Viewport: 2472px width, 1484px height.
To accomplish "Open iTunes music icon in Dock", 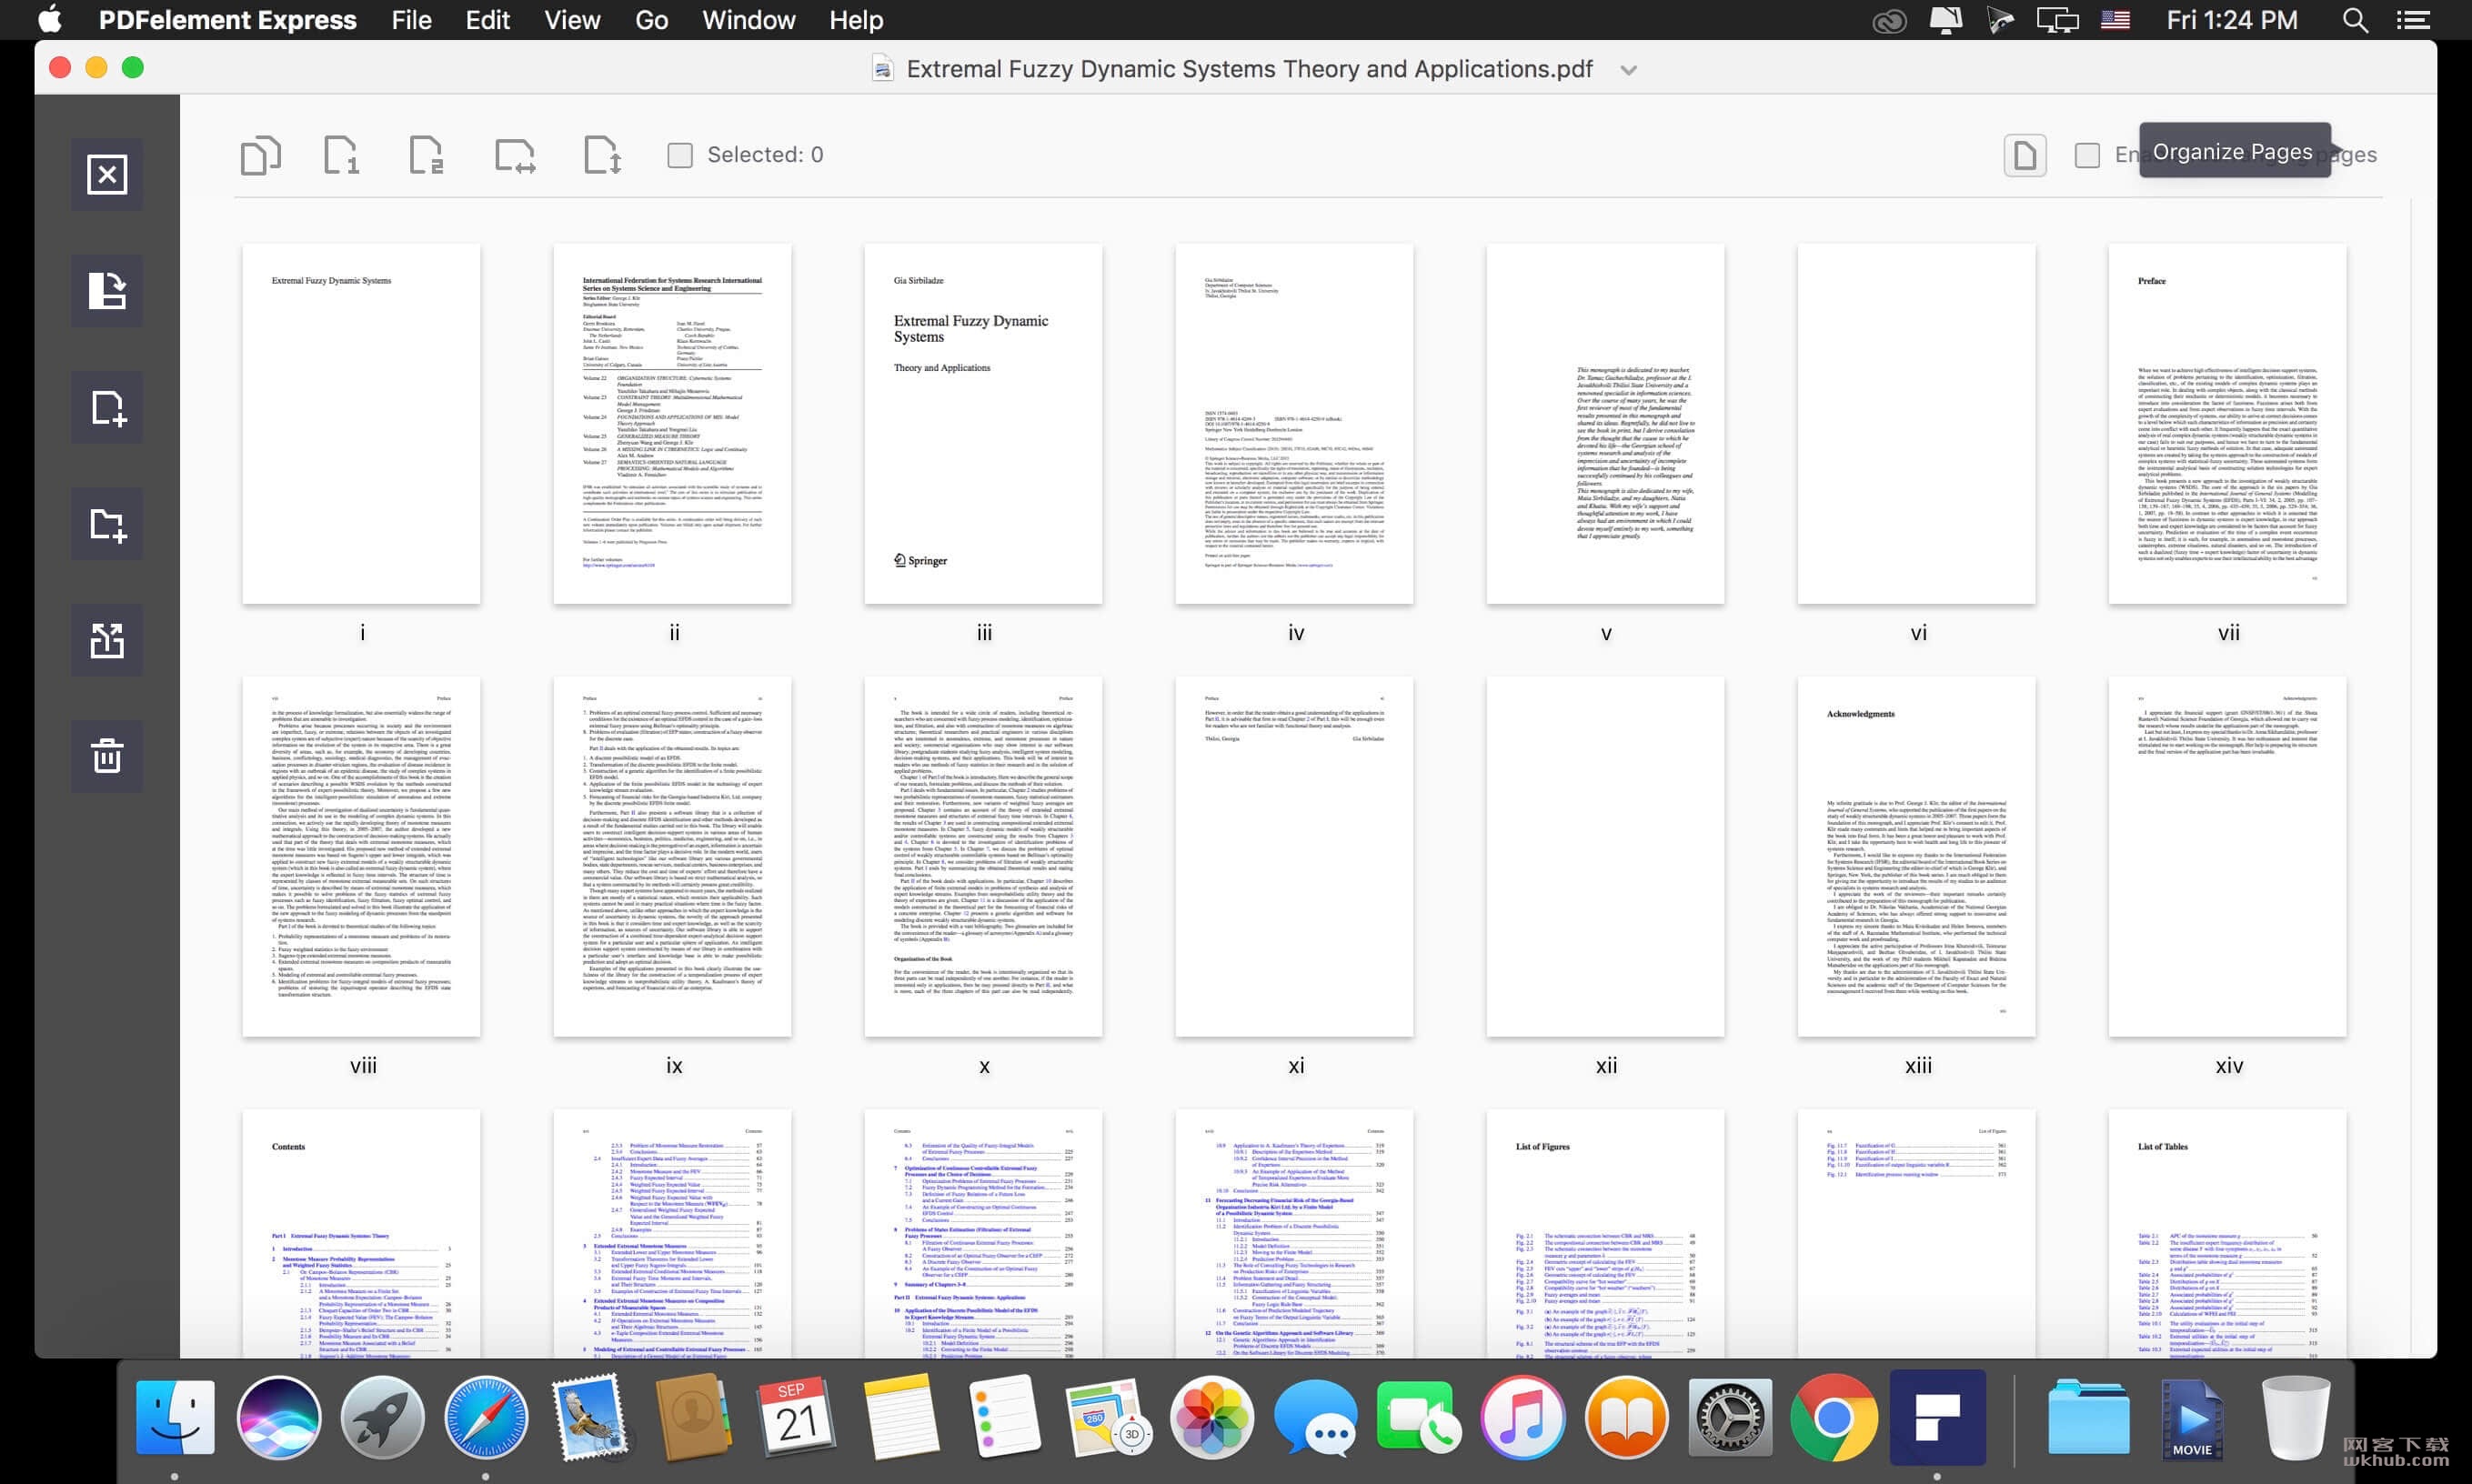I will 1523,1417.
